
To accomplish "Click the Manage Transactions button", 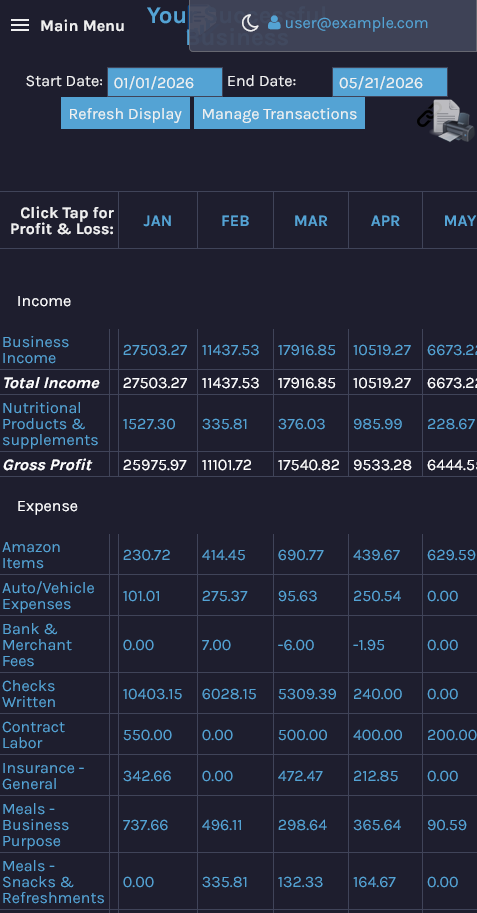I will (x=280, y=114).
